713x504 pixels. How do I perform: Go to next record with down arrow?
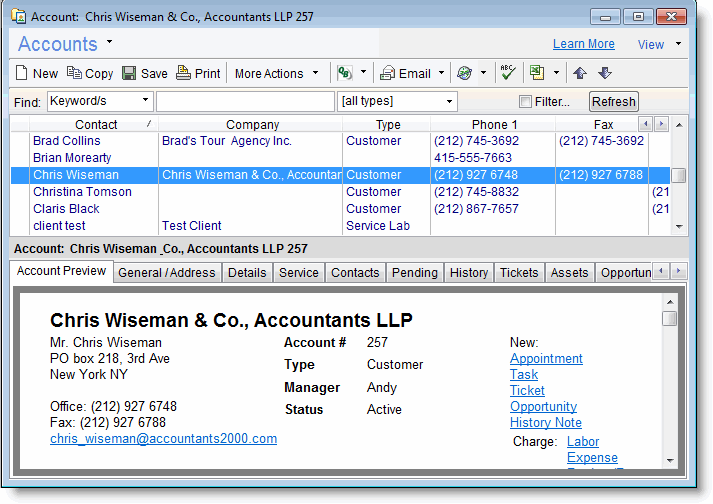604,73
